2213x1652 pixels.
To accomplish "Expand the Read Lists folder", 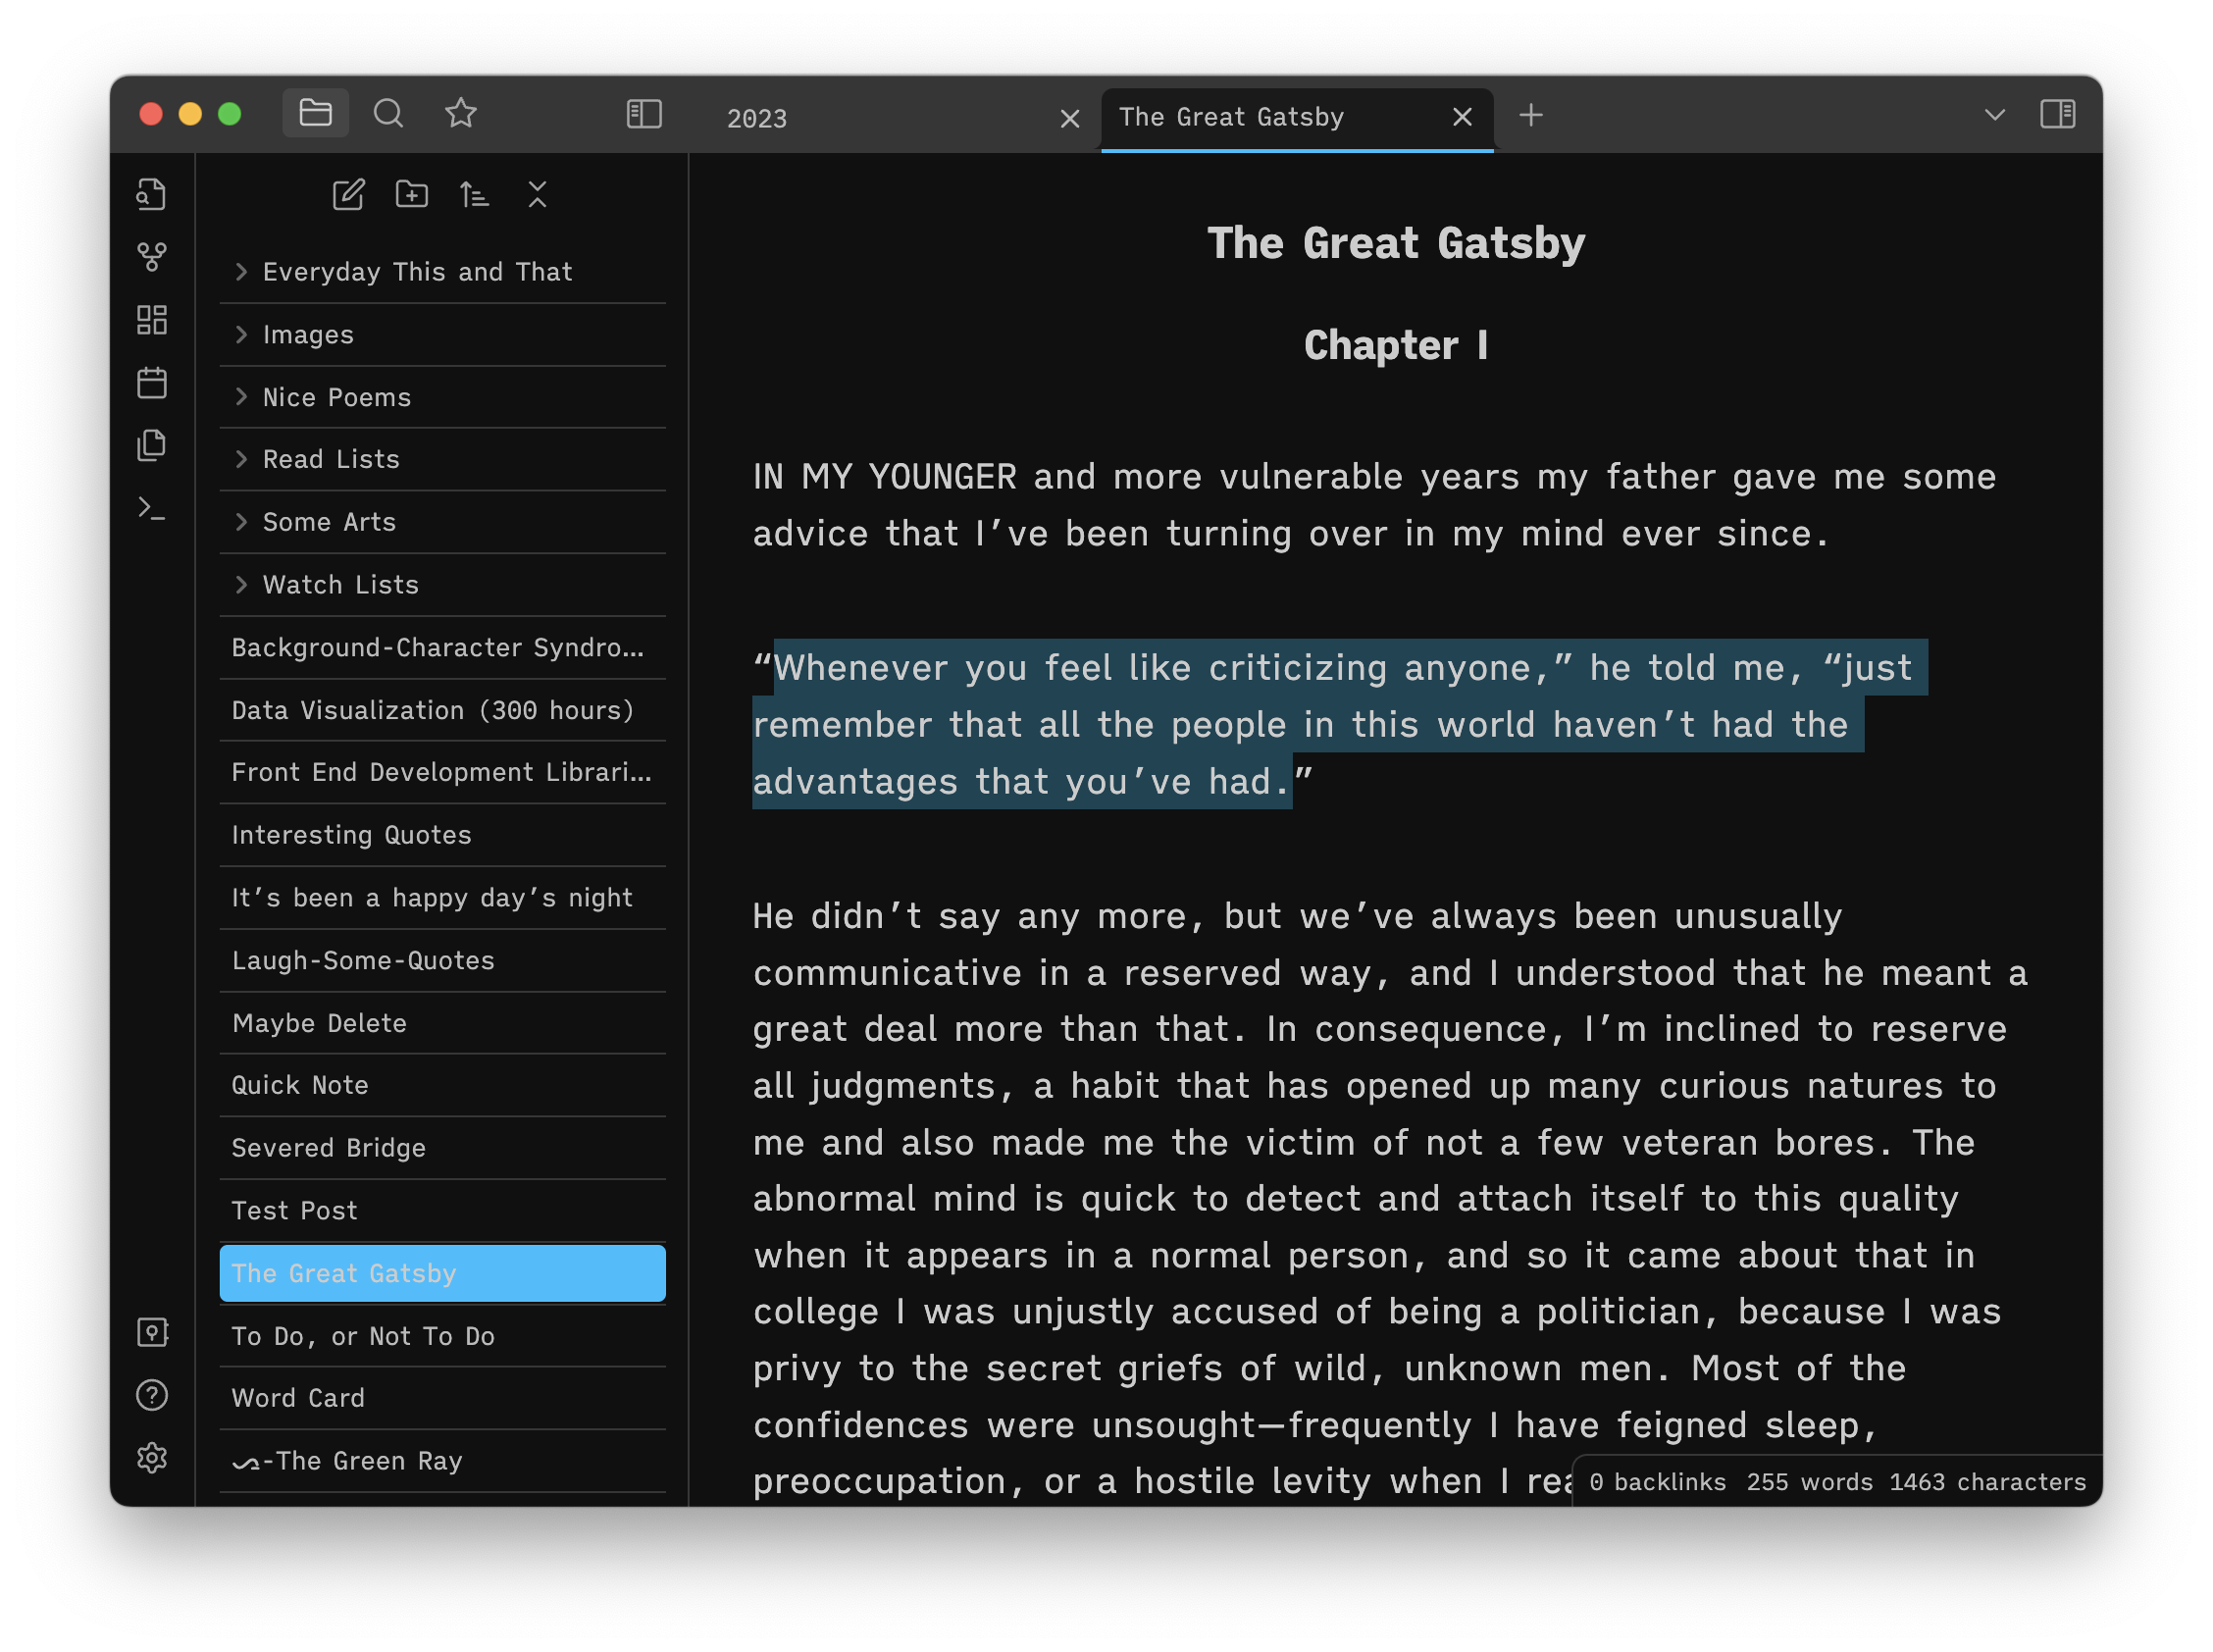I will 442,459.
